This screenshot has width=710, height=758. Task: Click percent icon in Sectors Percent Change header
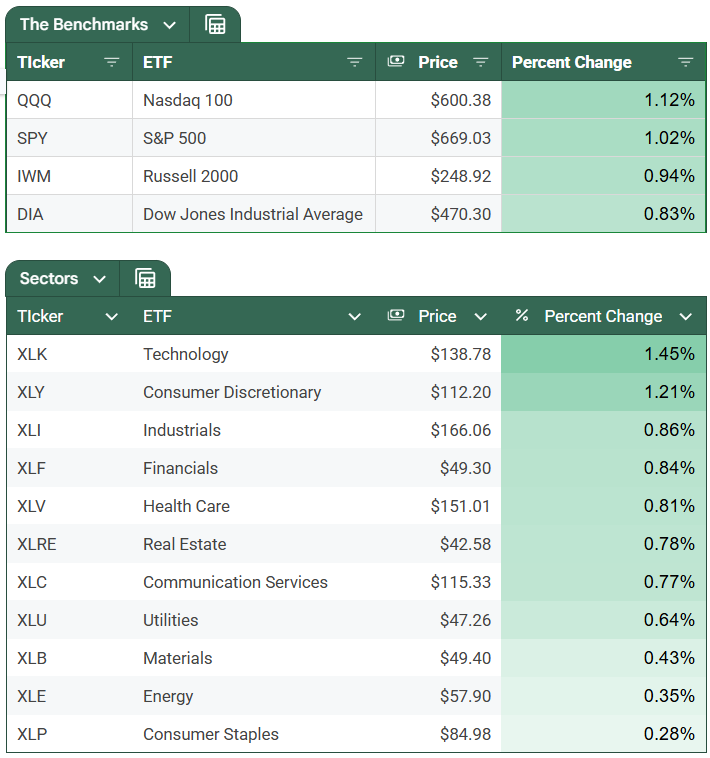point(521,316)
